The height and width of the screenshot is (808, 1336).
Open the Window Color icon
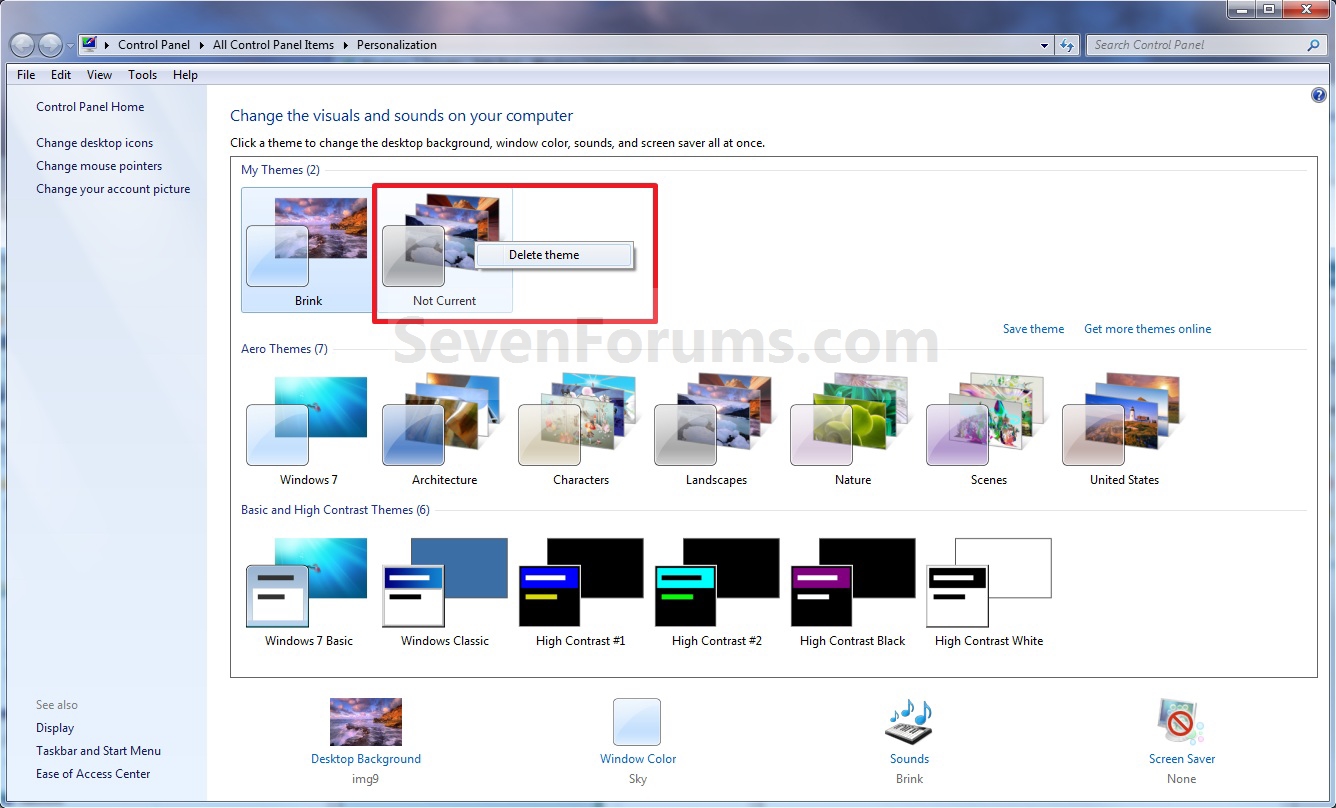[x=637, y=721]
